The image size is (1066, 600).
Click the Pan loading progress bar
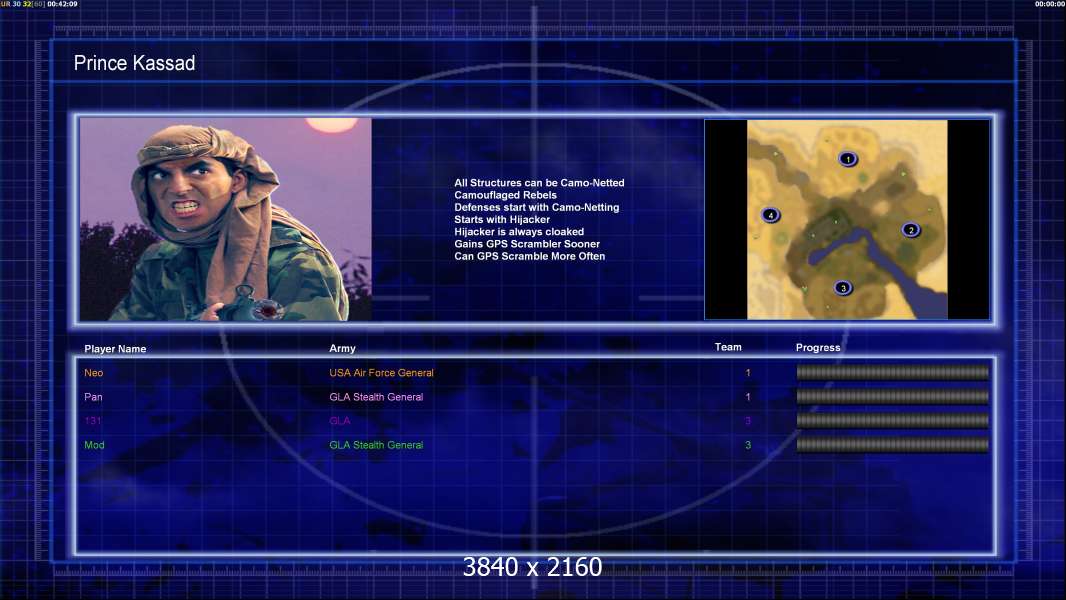[892, 396]
